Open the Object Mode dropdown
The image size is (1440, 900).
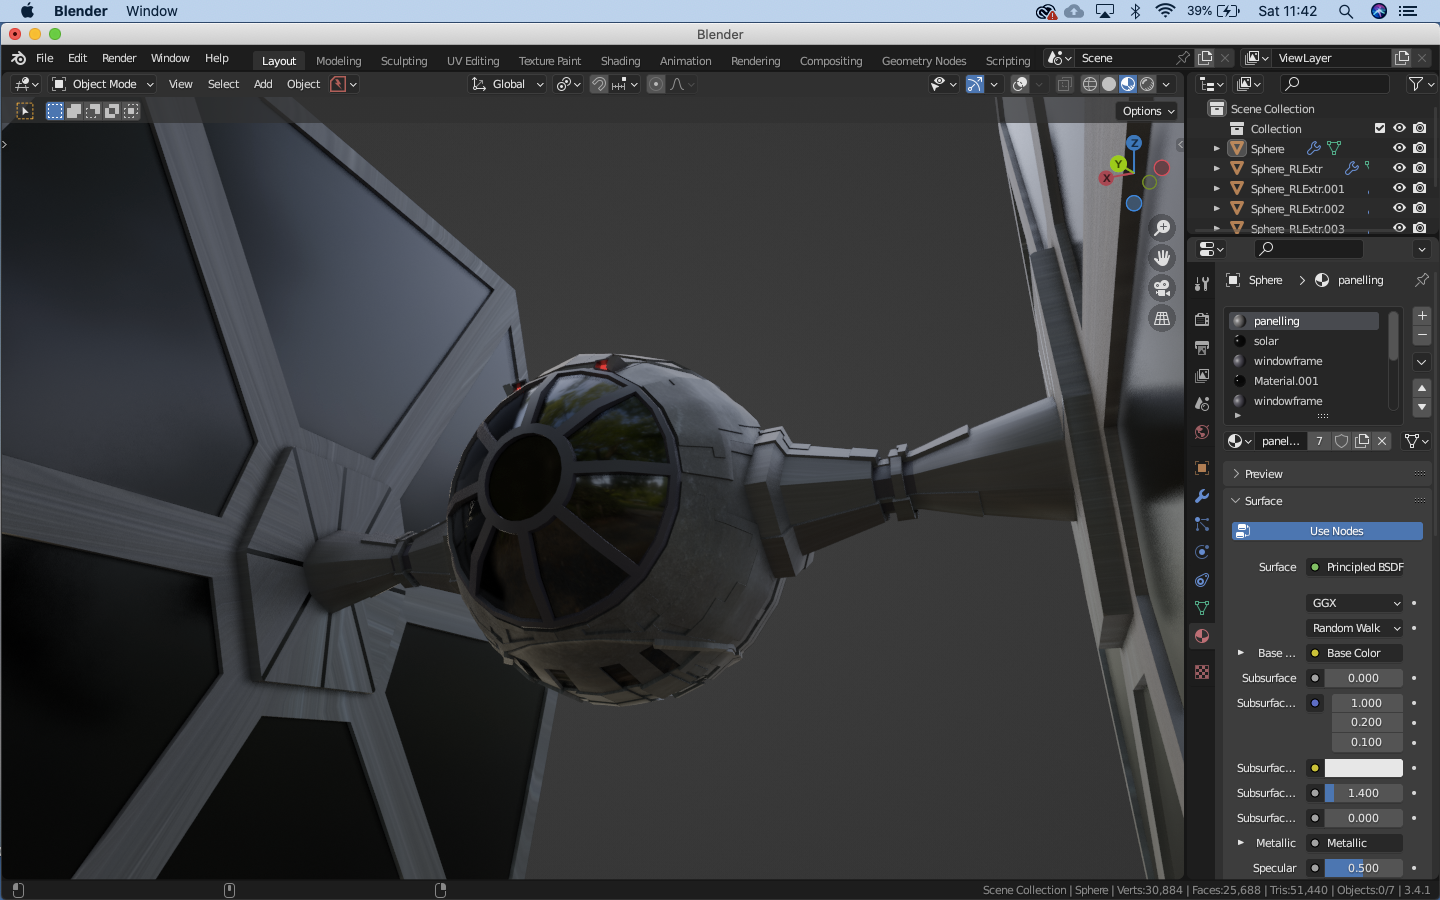pos(103,84)
